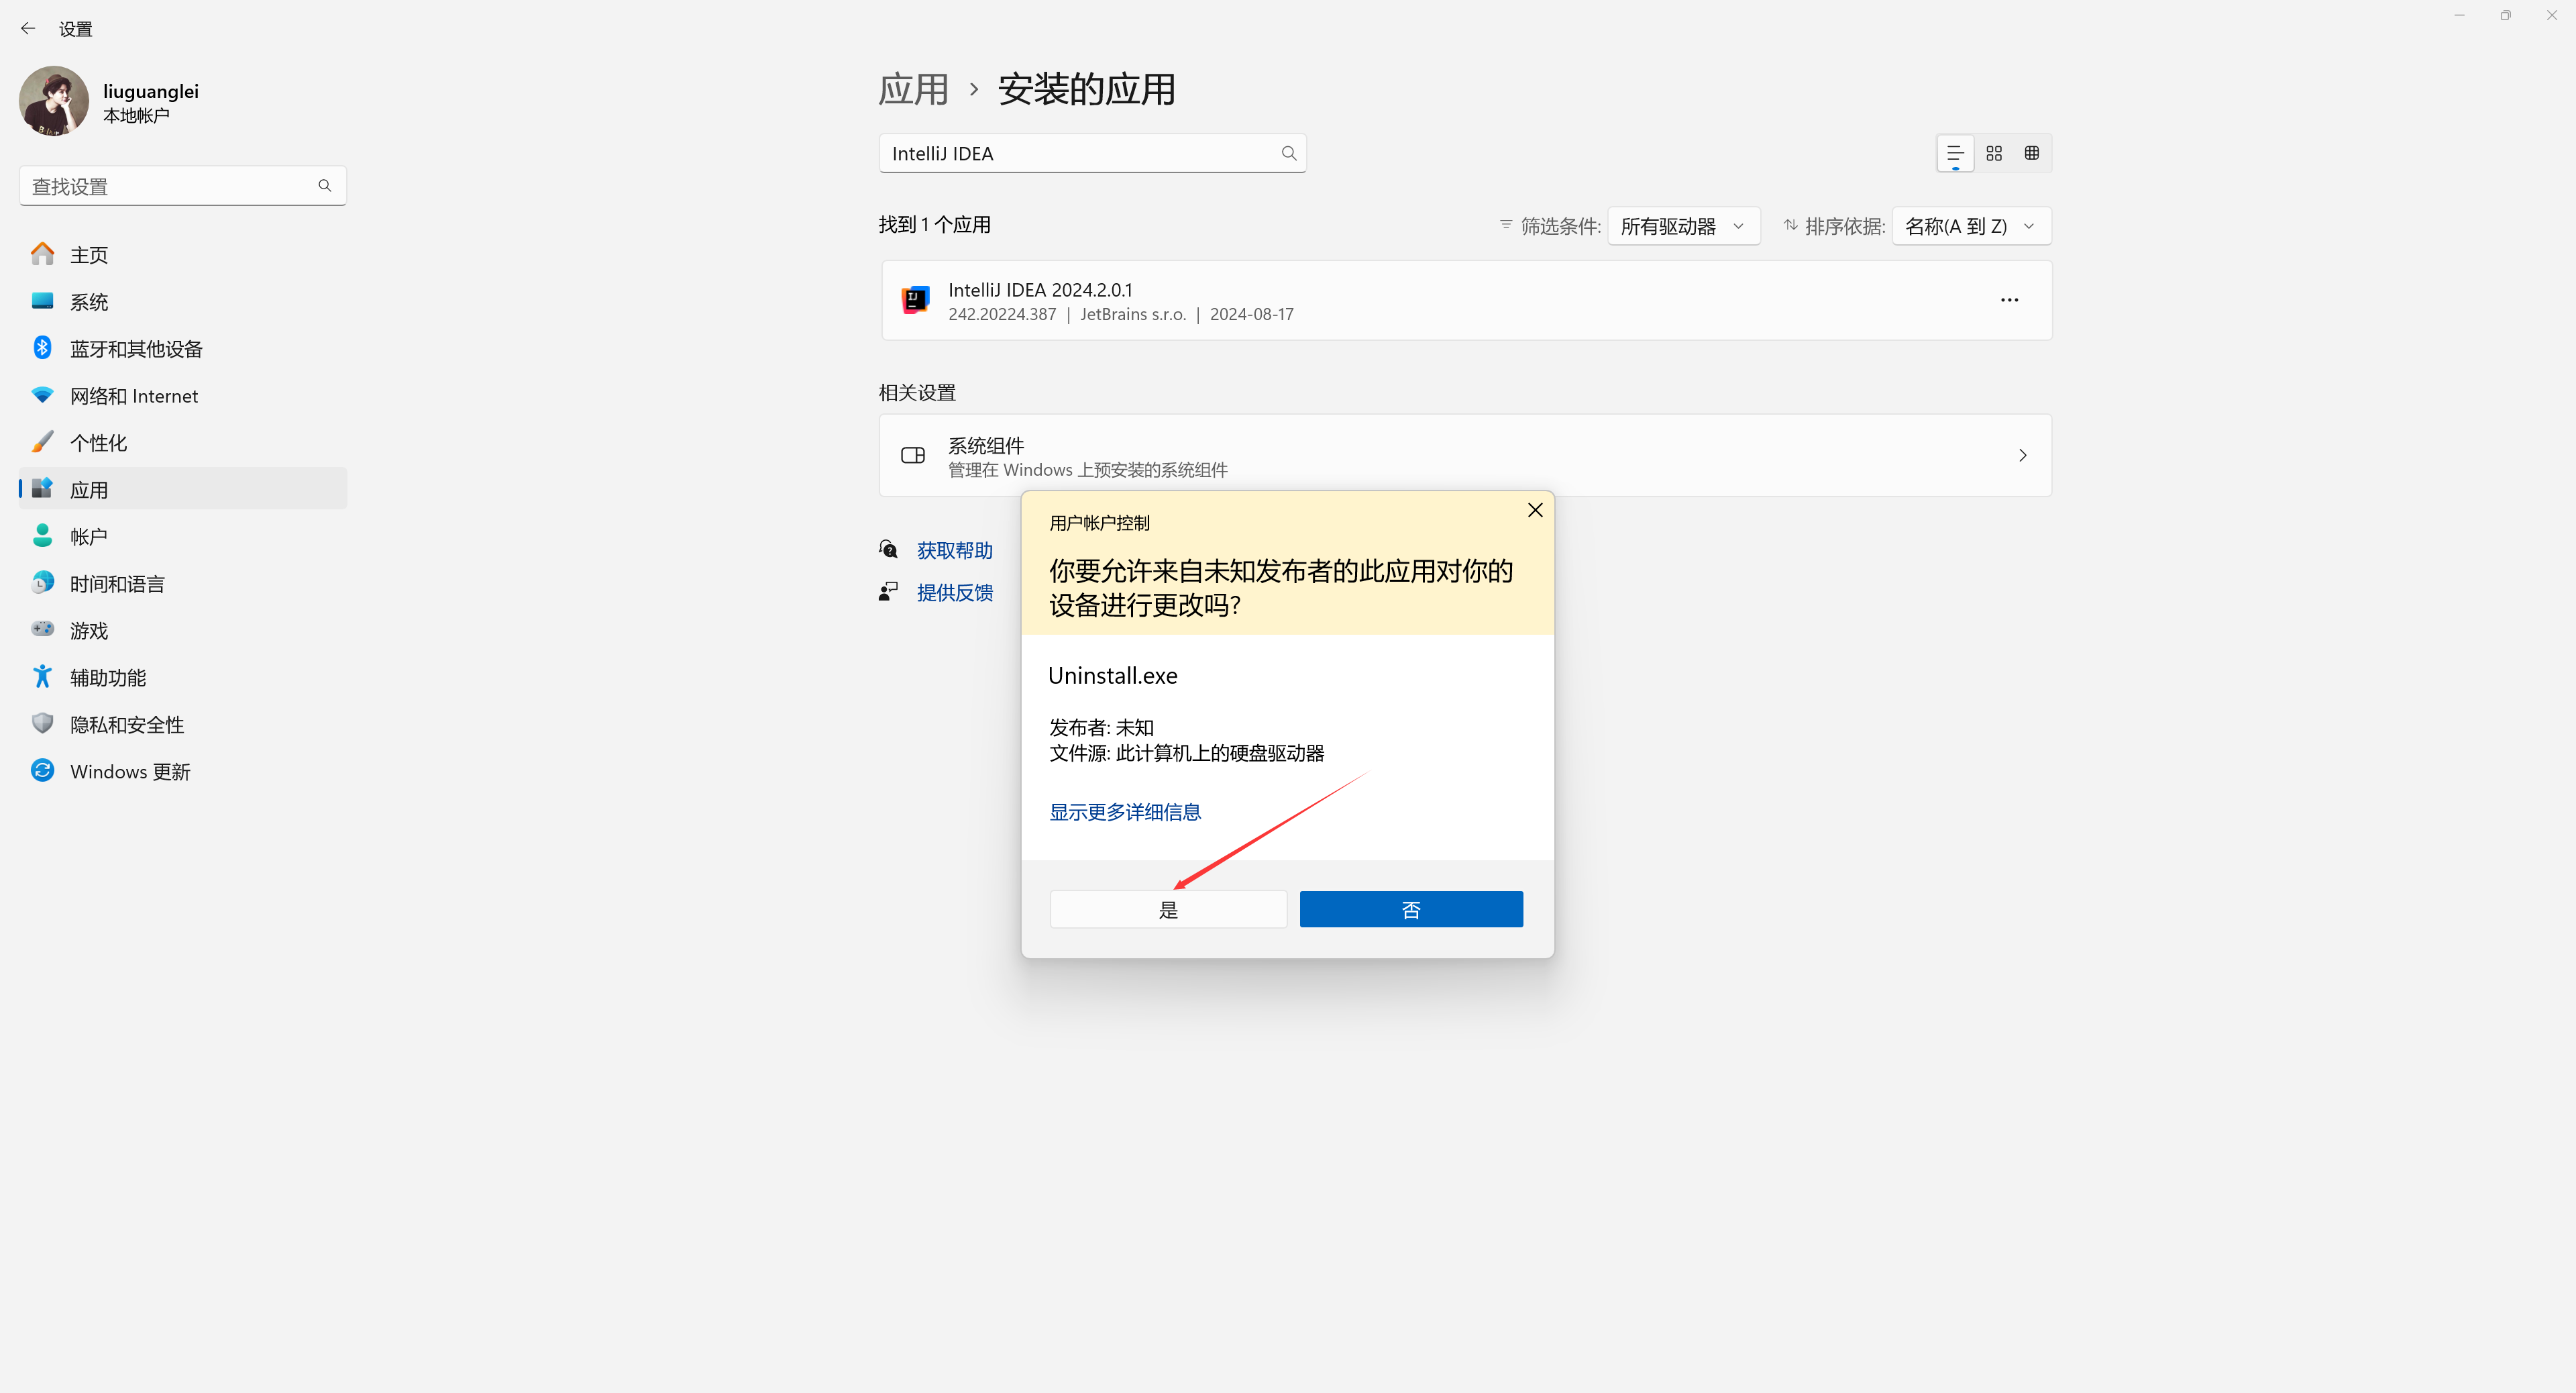Open Privacy and security settings
The height and width of the screenshot is (1393, 2576).
click(127, 724)
